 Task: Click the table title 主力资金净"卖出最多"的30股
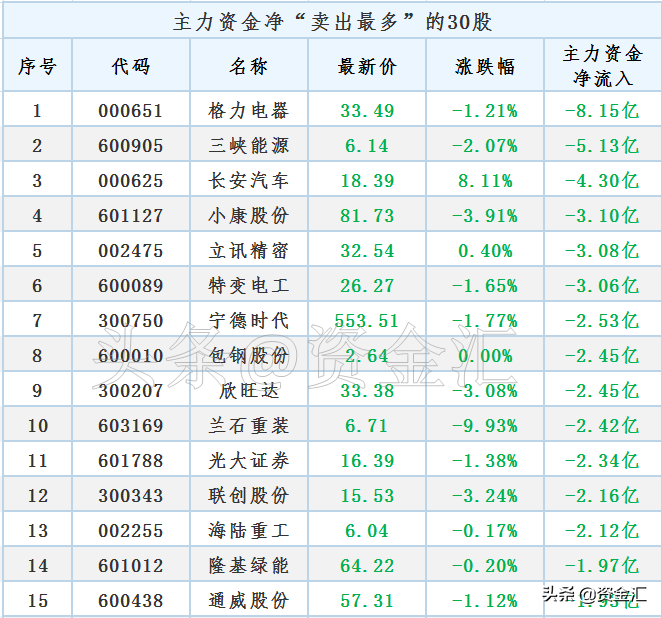point(332,22)
